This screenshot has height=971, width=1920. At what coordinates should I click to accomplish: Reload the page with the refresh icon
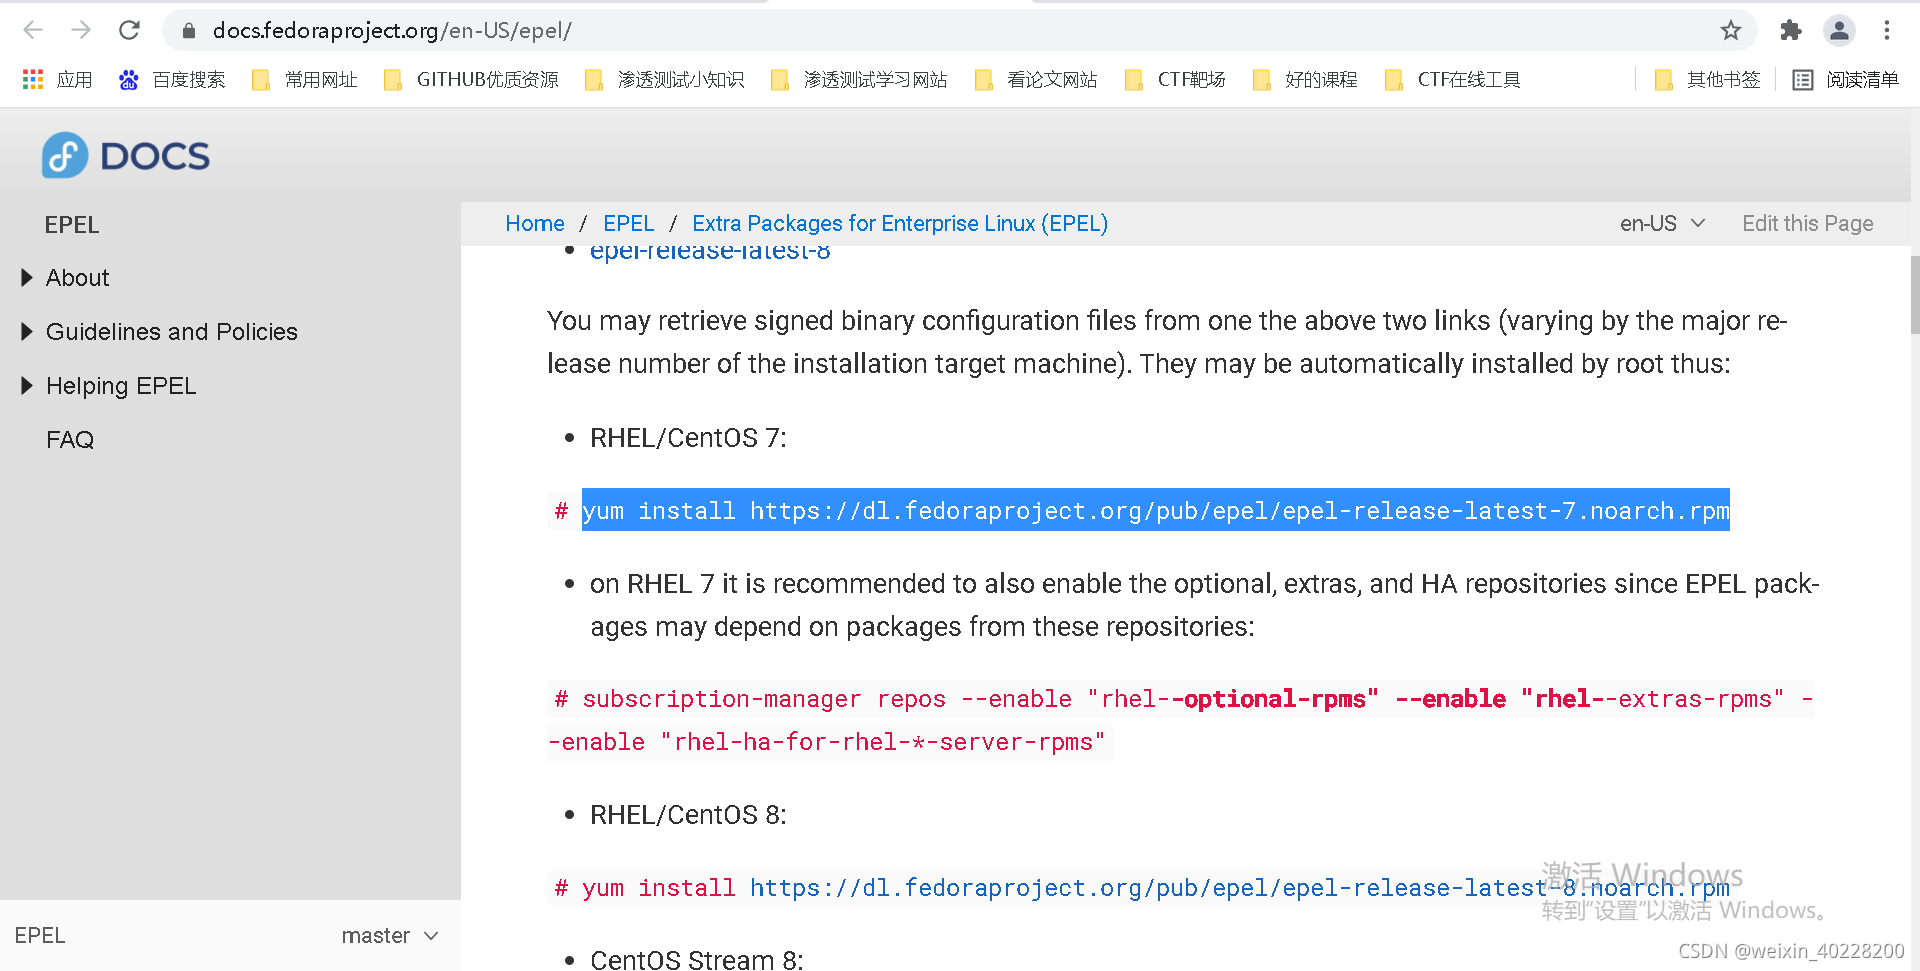pos(129,30)
